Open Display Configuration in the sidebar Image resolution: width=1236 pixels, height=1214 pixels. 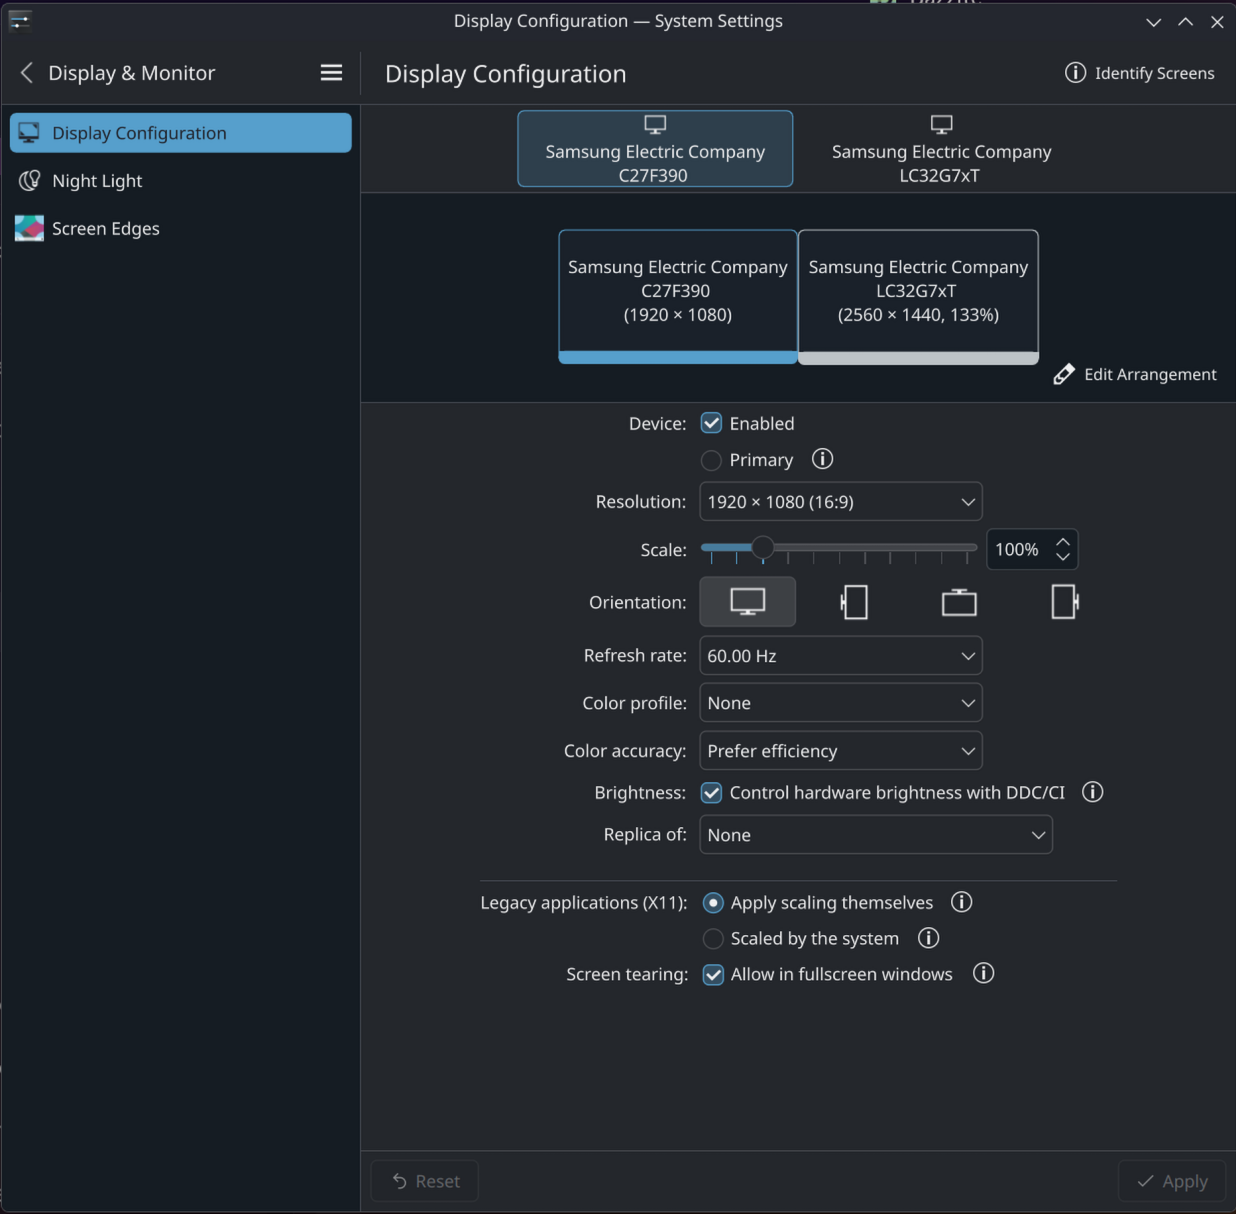click(x=181, y=133)
